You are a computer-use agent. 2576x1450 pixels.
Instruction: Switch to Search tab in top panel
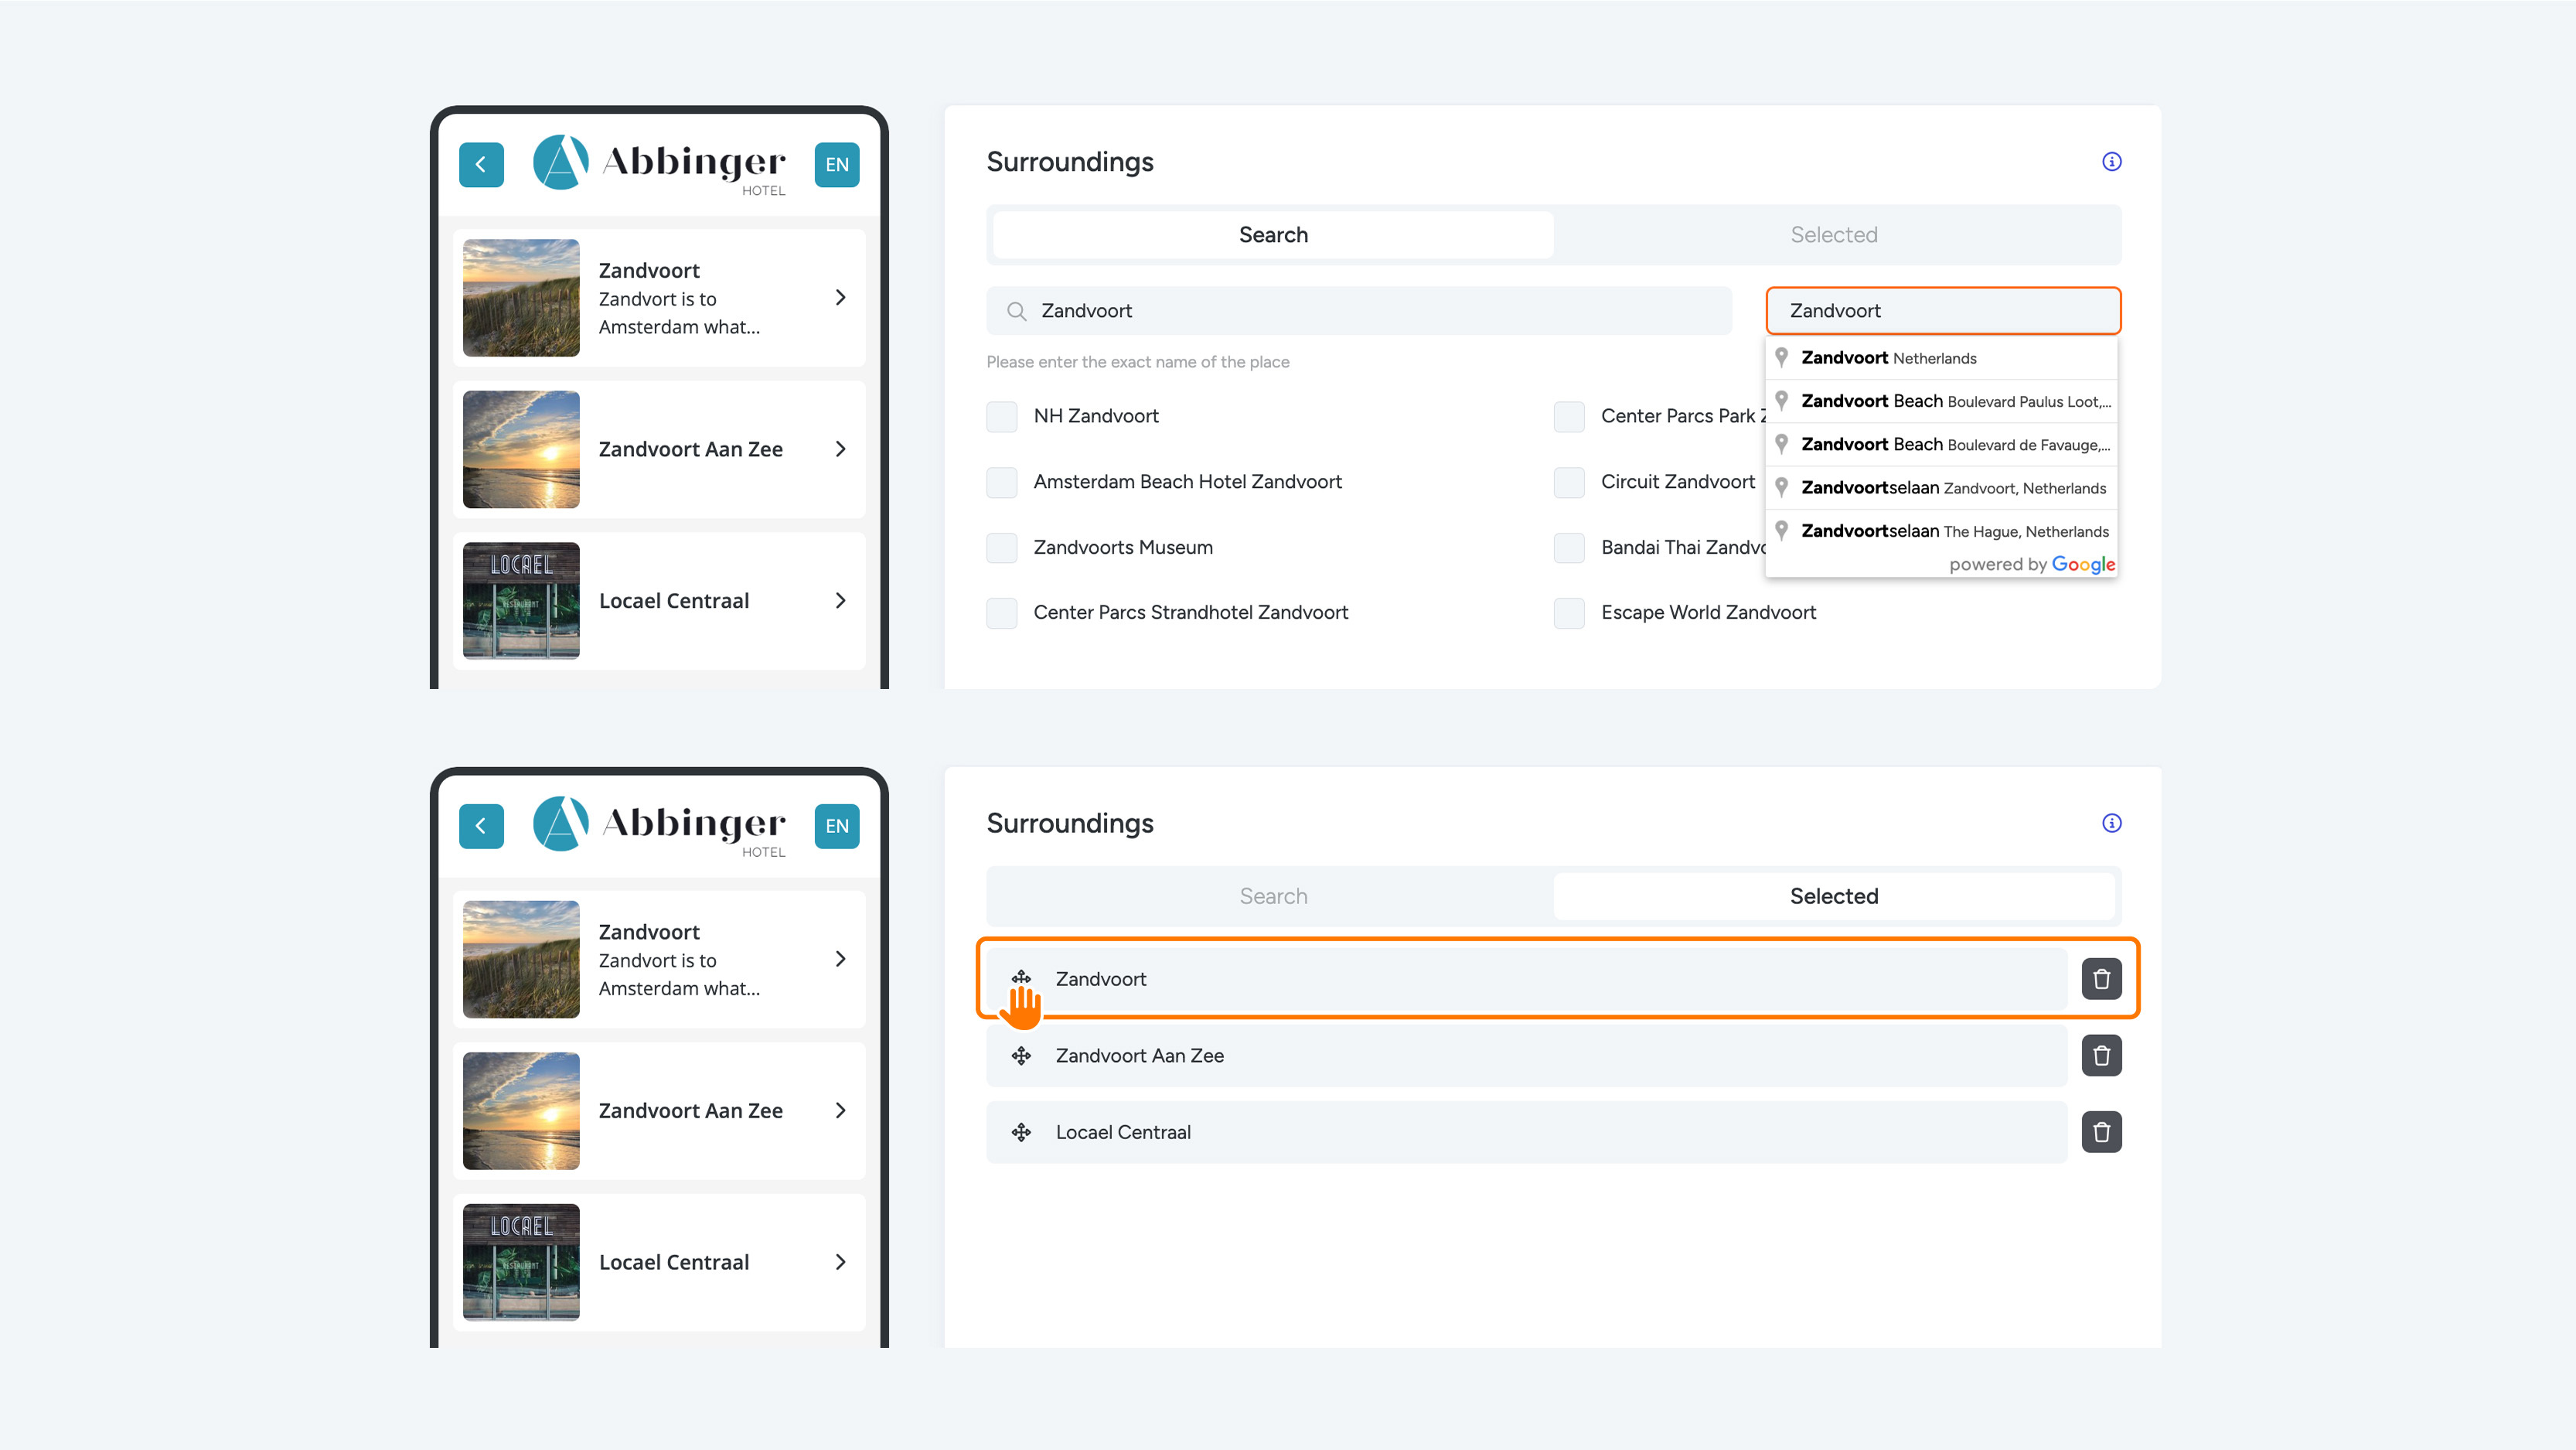tap(1273, 234)
